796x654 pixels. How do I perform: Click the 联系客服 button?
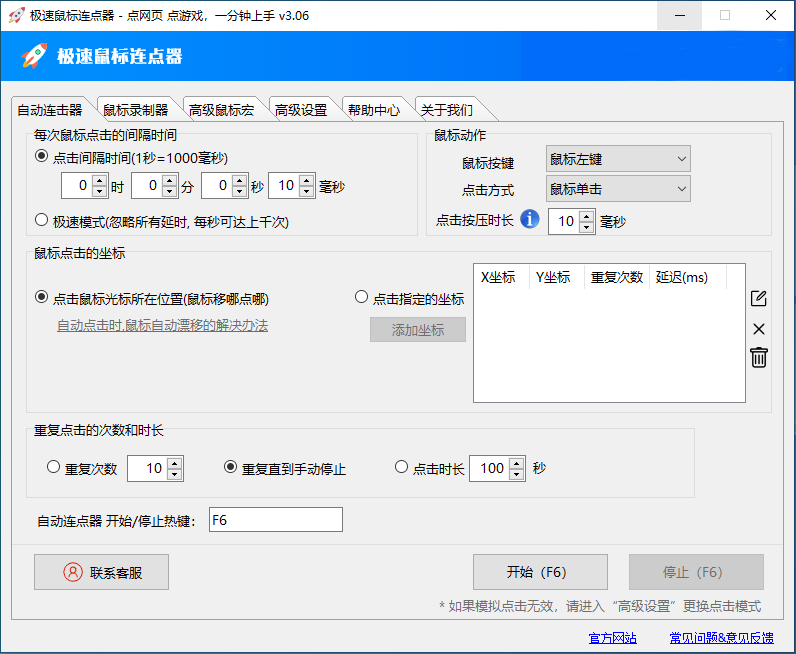coord(101,572)
